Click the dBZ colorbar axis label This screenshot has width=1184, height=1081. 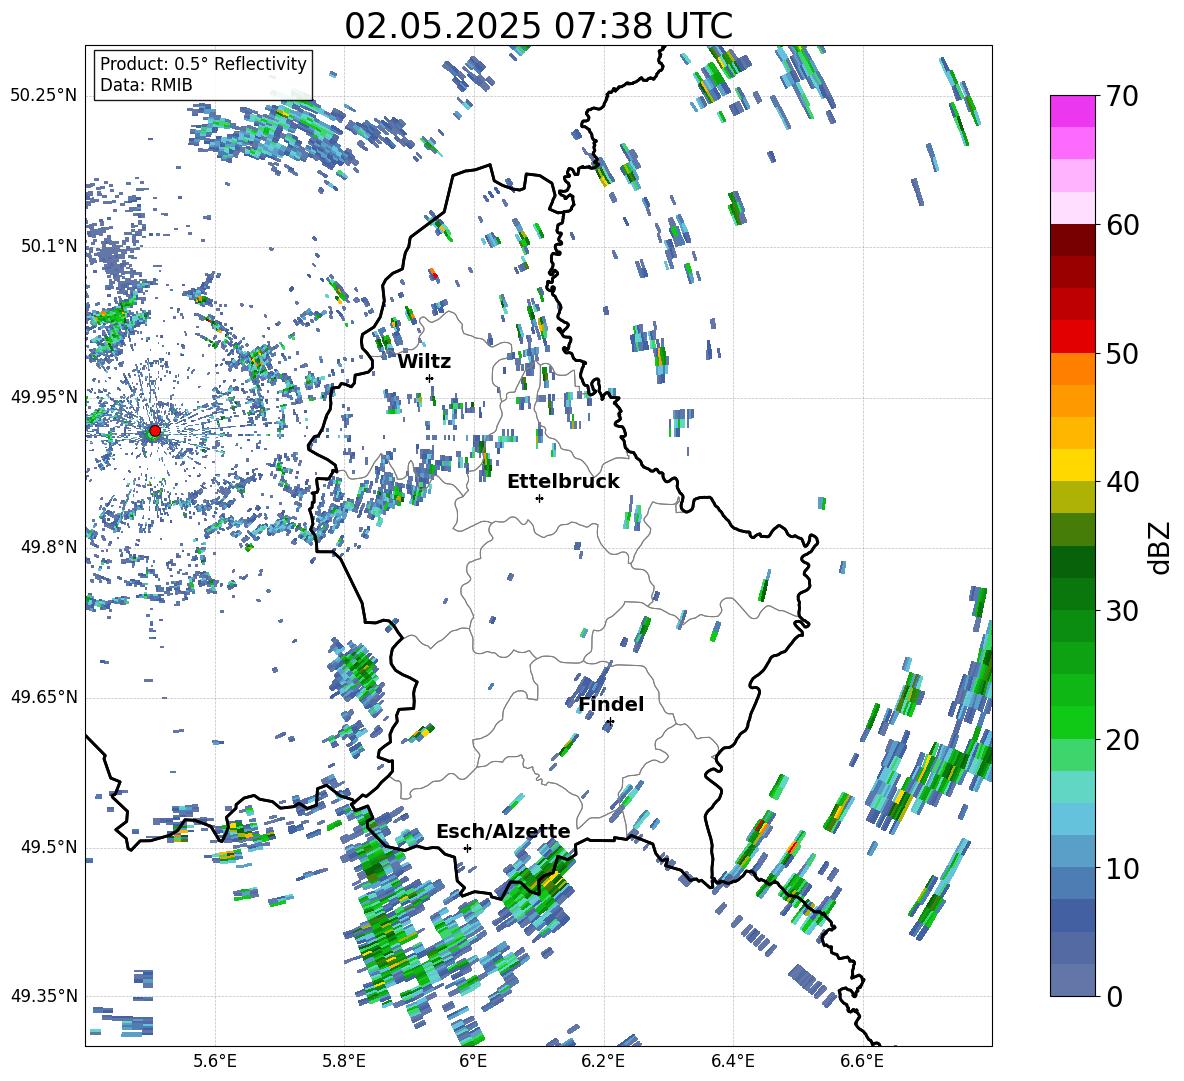pos(1161,547)
